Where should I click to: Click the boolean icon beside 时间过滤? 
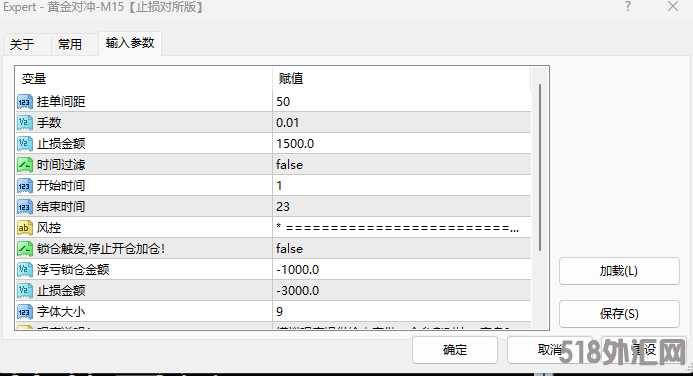point(25,165)
